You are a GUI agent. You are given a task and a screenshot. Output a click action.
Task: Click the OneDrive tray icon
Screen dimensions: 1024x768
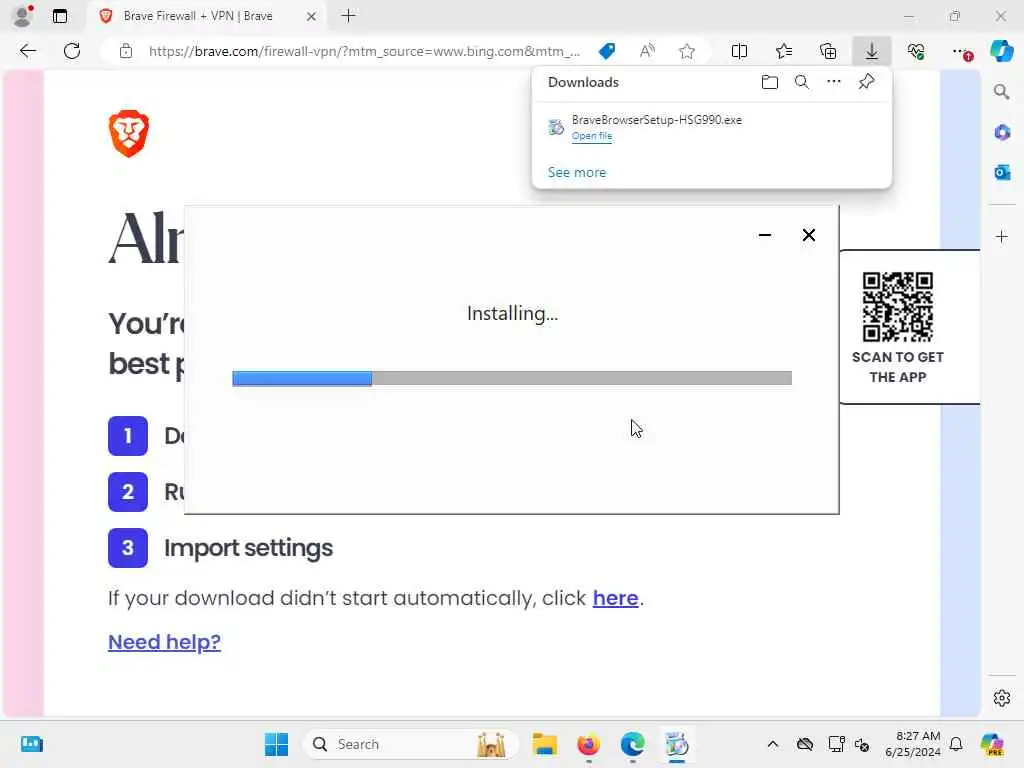click(x=805, y=744)
